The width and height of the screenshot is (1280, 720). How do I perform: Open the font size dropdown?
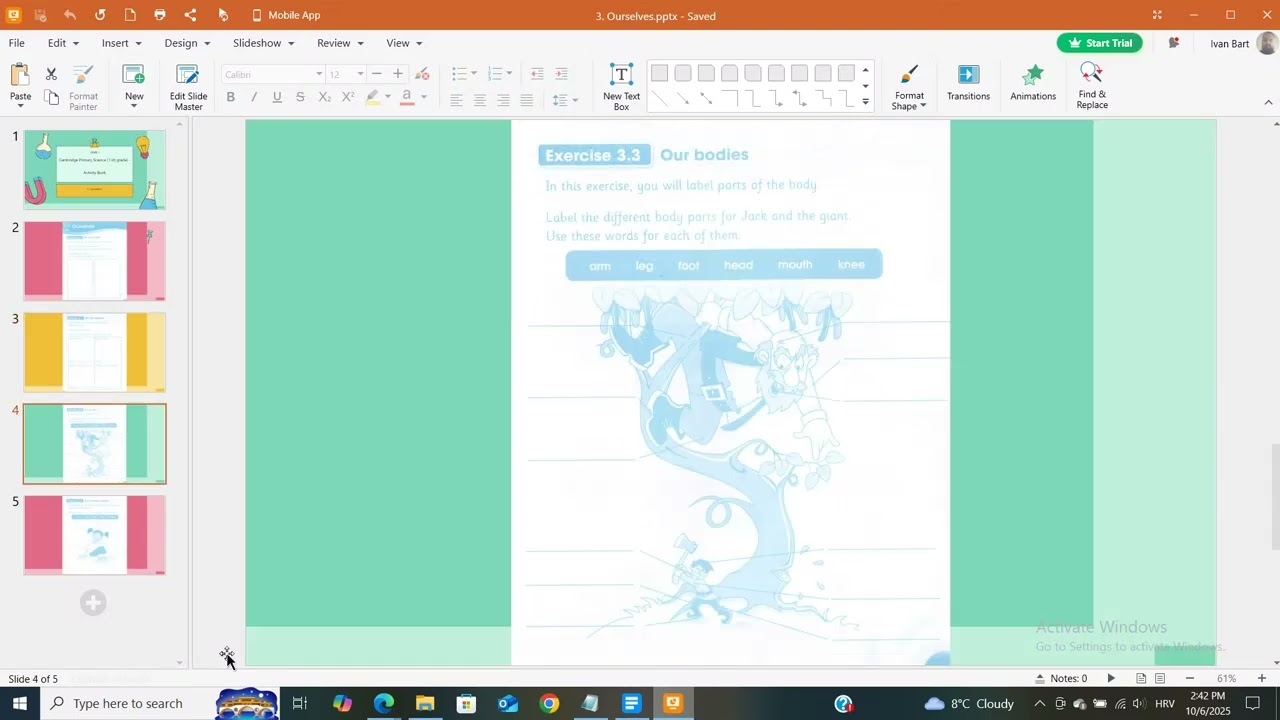pyautogui.click(x=360, y=74)
